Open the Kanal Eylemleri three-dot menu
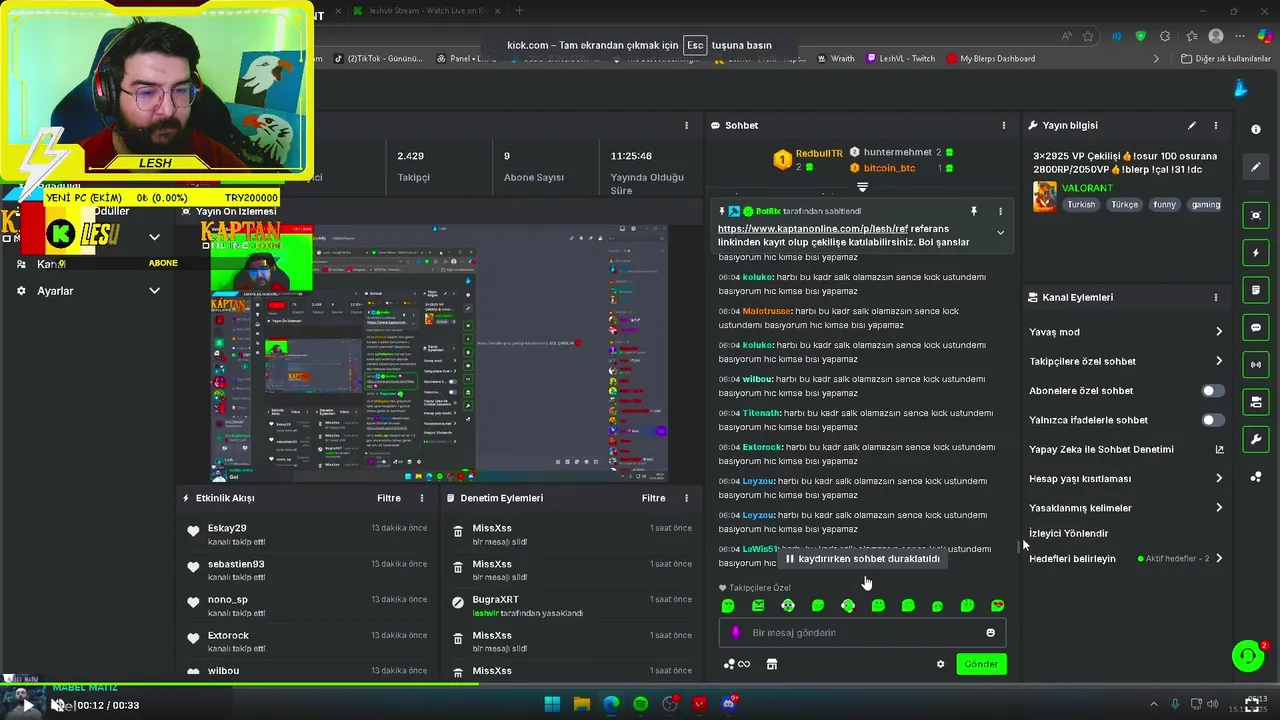The height and width of the screenshot is (720, 1280). 1216,297
